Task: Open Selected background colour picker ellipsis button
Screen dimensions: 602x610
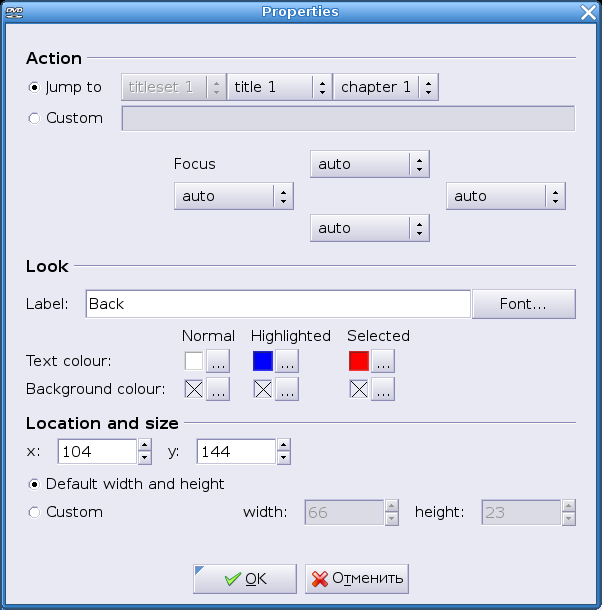Action: pos(382,389)
